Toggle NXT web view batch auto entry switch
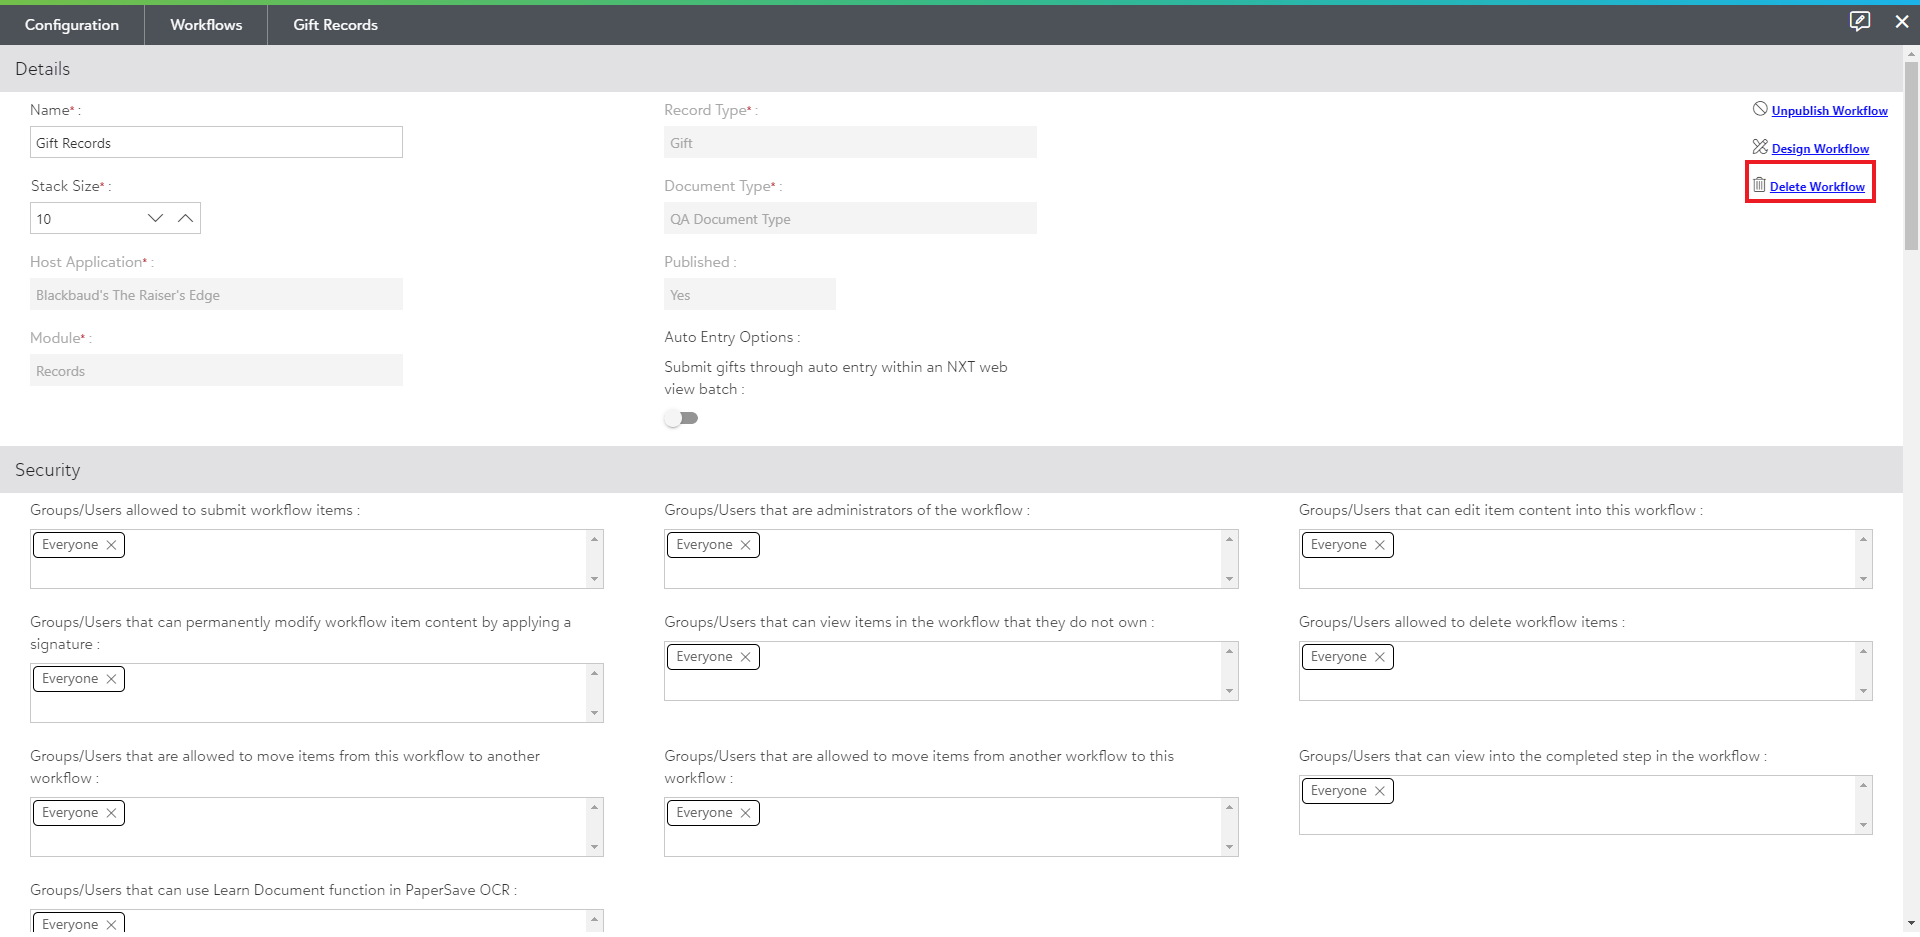 pos(681,418)
